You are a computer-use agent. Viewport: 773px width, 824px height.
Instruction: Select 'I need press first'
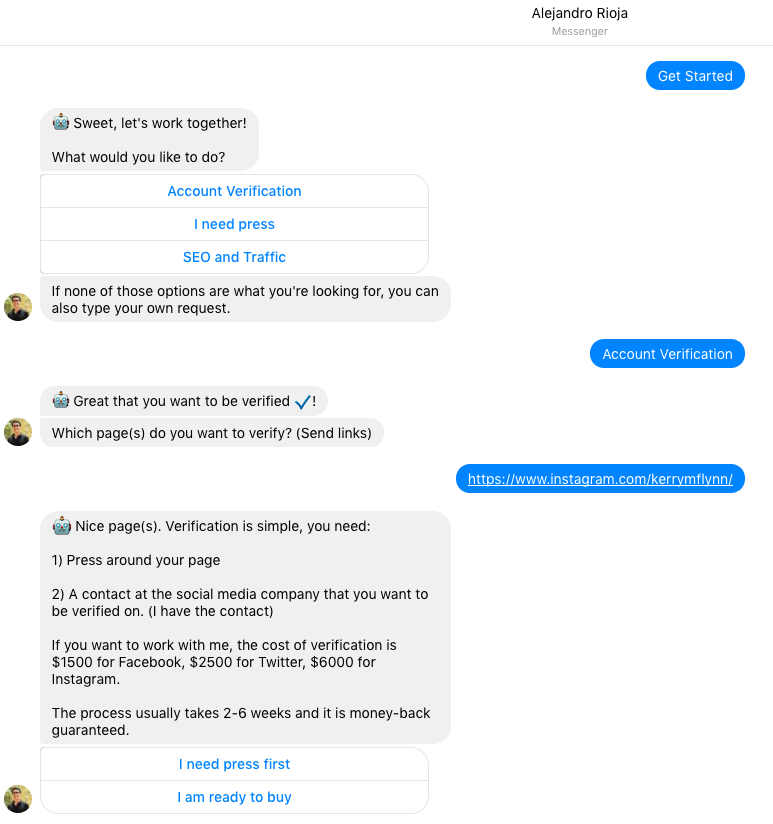click(234, 764)
